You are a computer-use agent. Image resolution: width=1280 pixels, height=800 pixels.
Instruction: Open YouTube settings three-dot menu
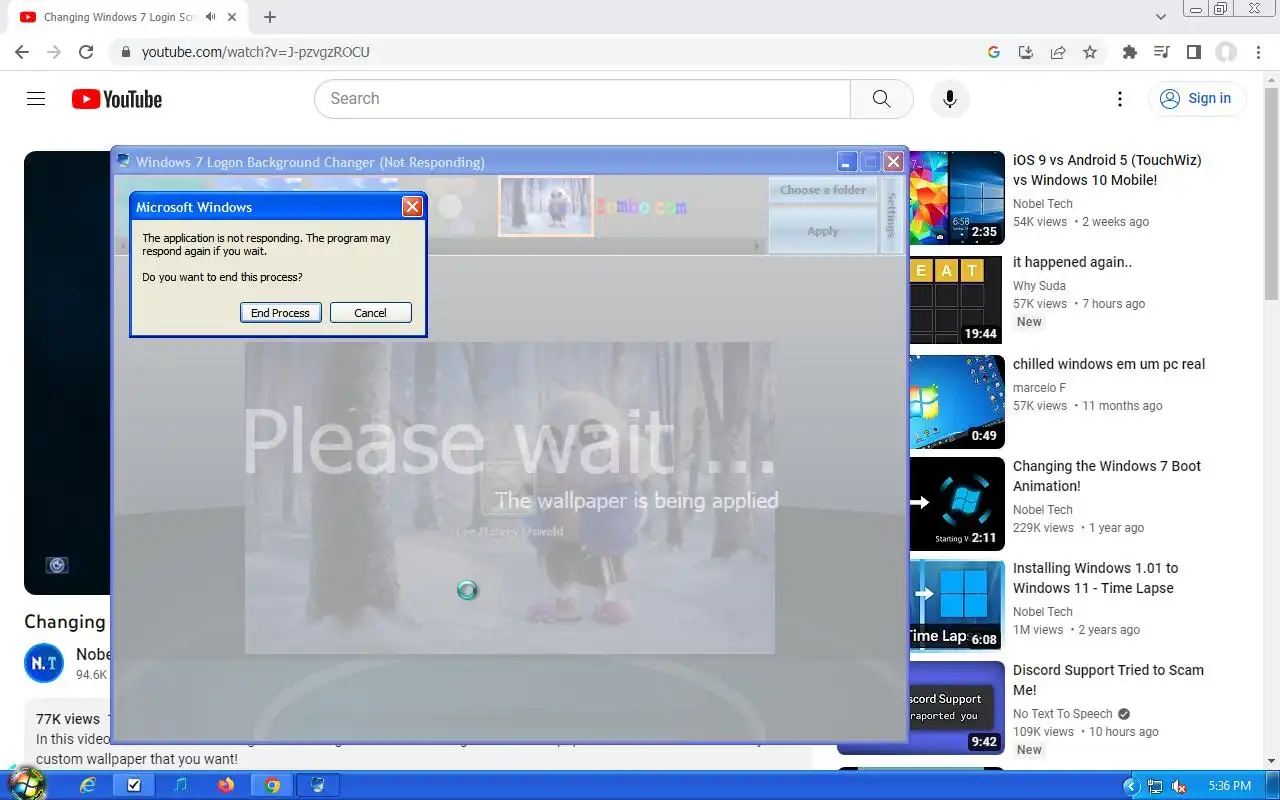1120,99
